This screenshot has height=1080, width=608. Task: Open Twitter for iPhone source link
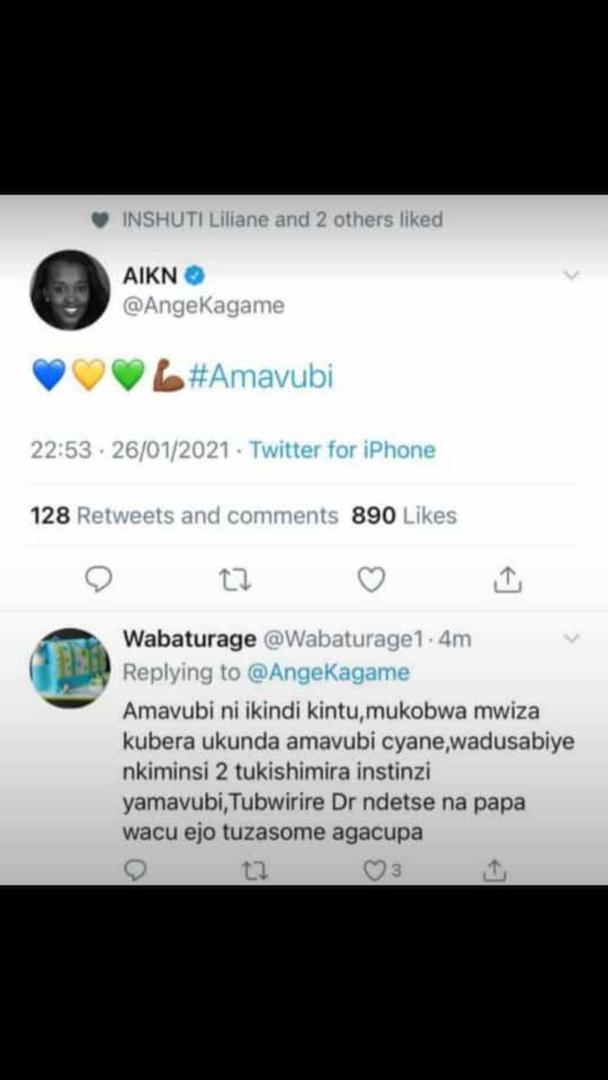pos(342,450)
